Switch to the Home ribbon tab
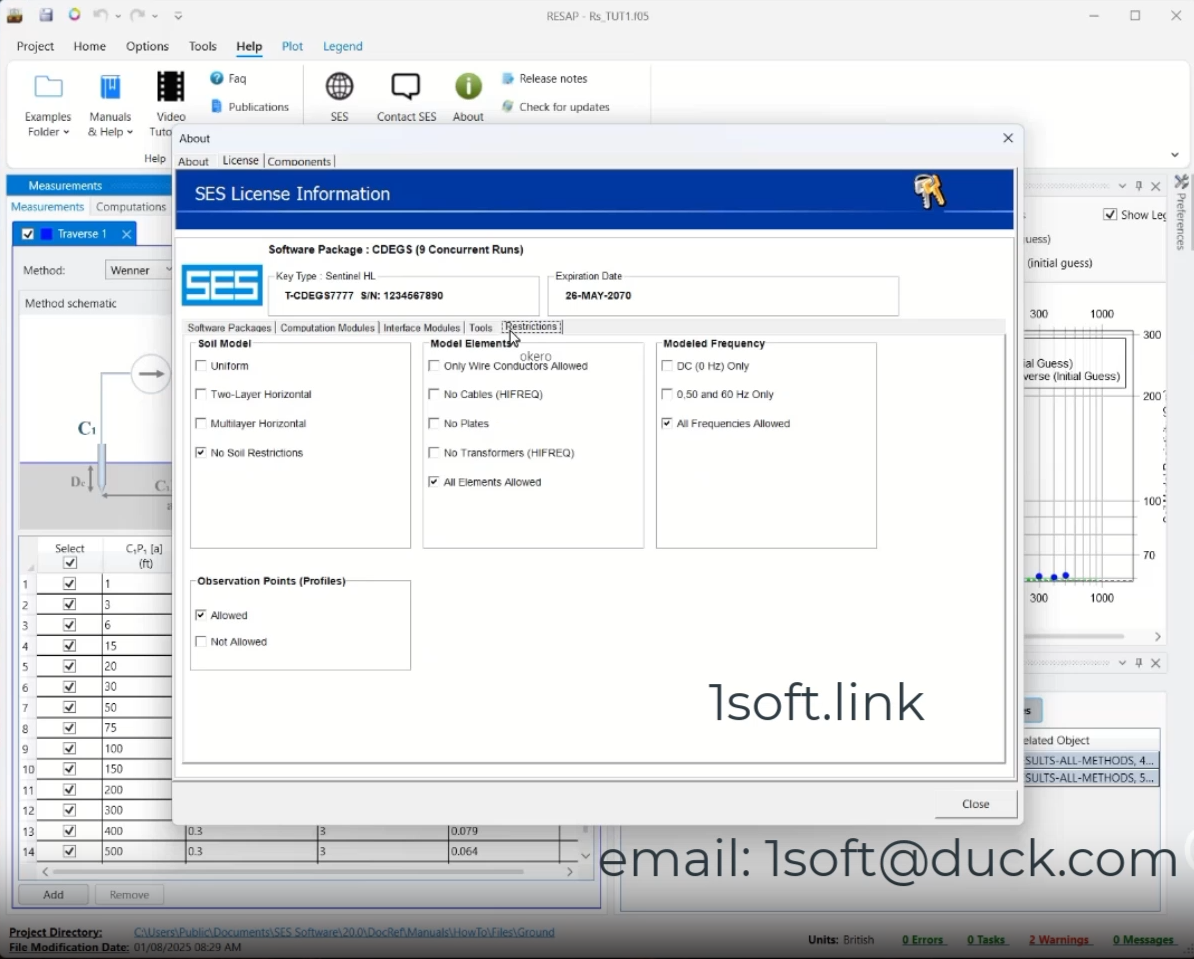The height and width of the screenshot is (959, 1194). (89, 46)
